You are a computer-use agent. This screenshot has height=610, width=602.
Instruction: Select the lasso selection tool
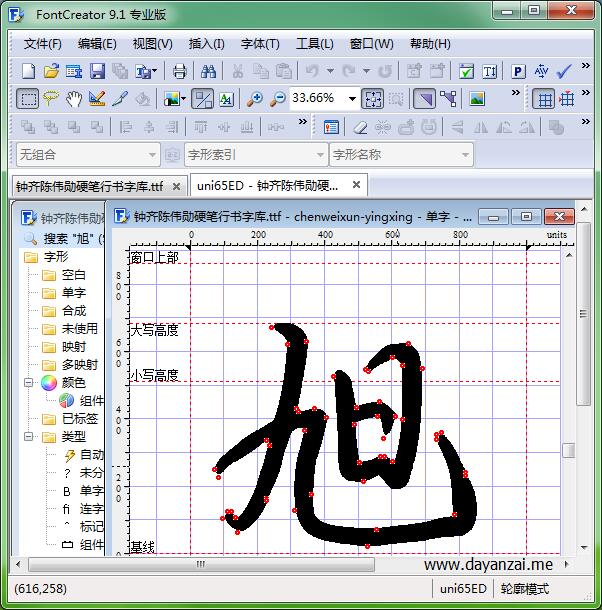click(51, 99)
